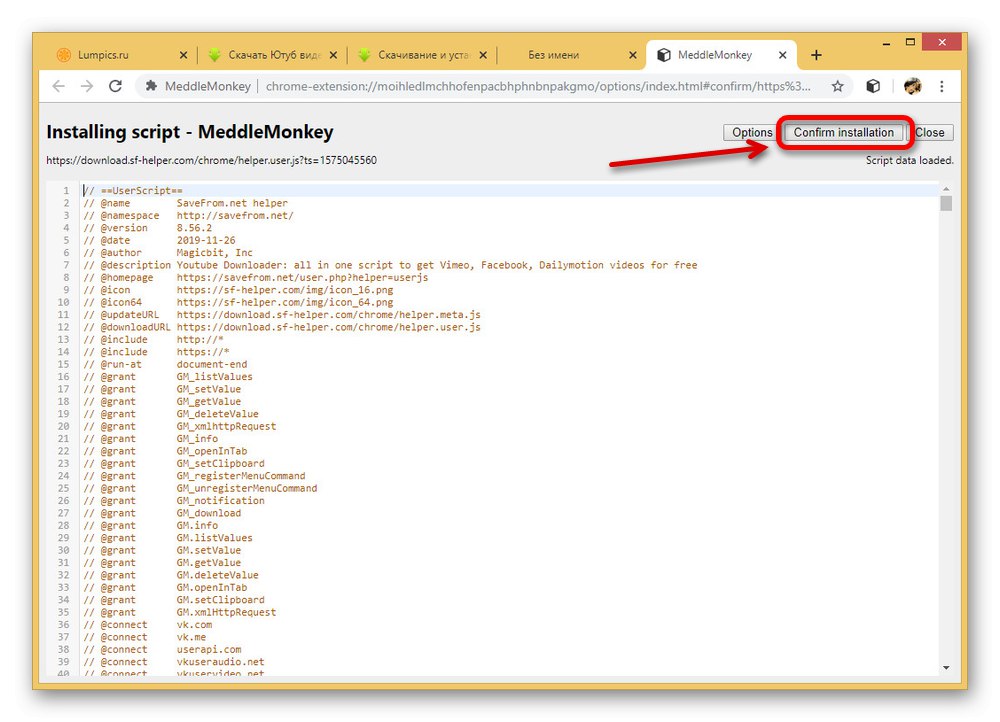
Task: Click the editor scroll down arrow
Action: (946, 668)
